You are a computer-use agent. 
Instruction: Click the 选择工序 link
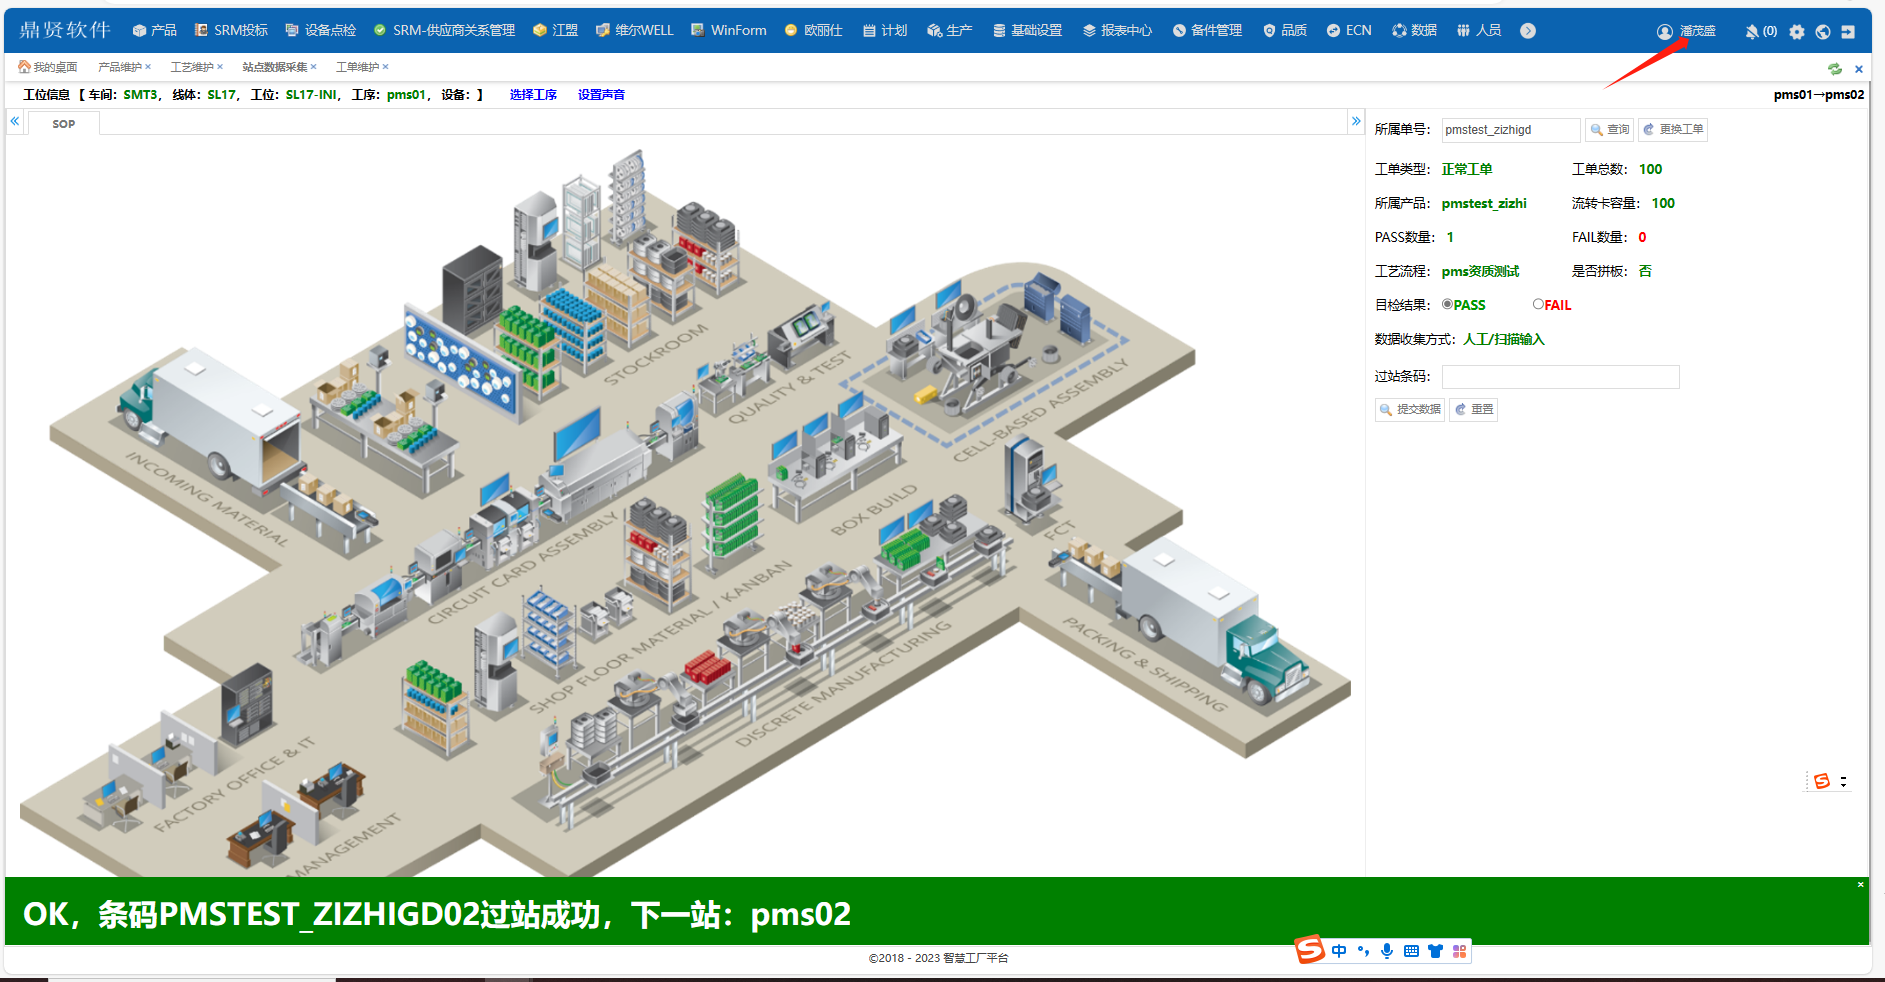pos(533,95)
